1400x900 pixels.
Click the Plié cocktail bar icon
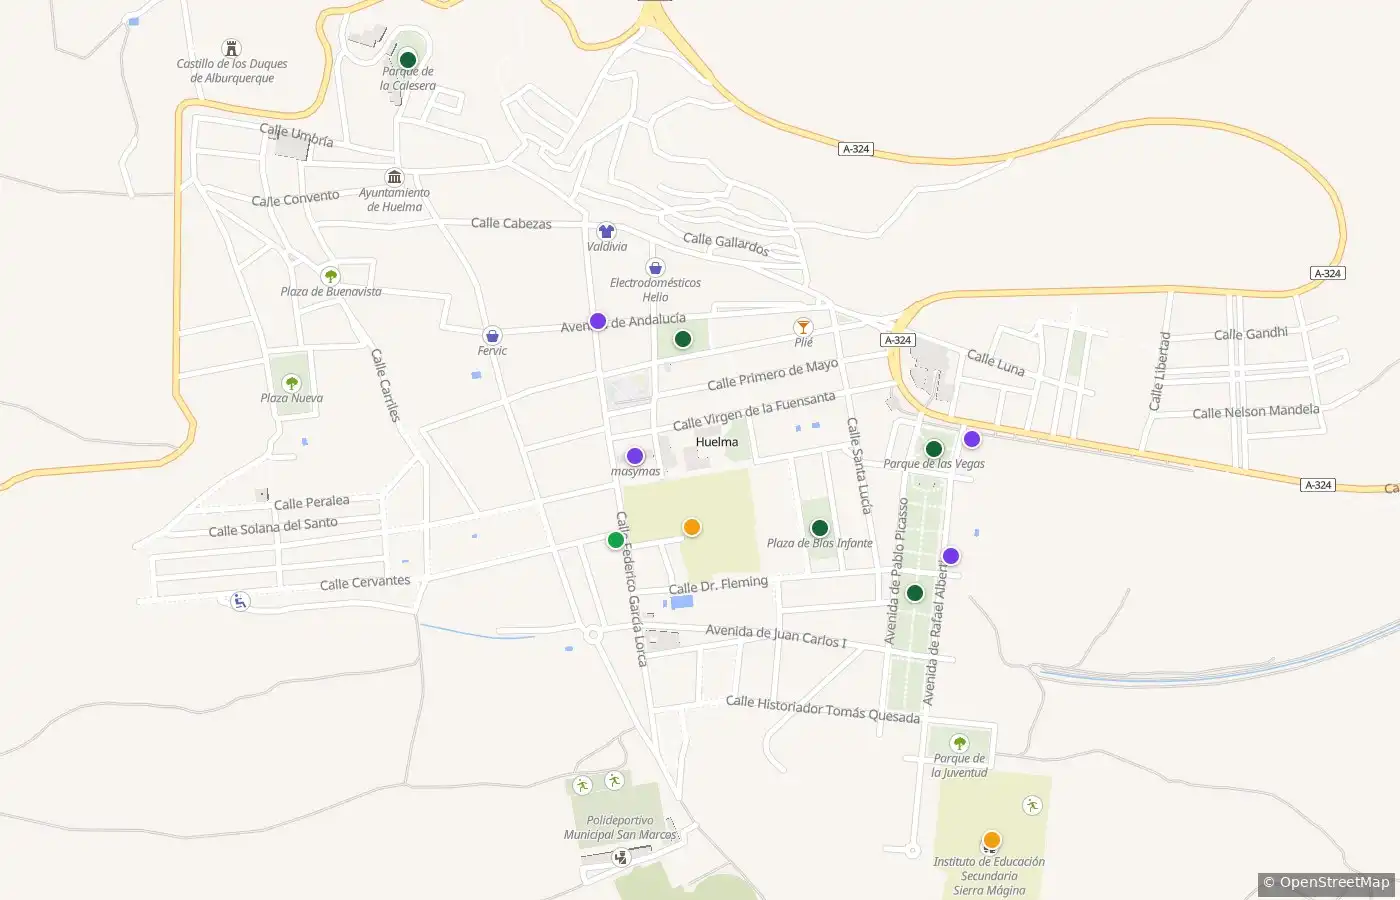(803, 326)
